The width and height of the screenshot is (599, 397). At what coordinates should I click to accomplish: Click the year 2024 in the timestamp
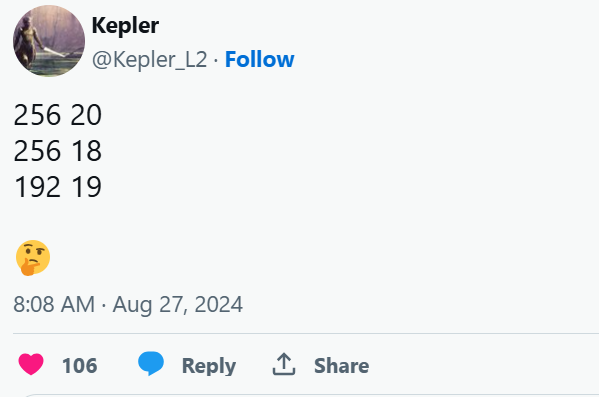[219, 305]
